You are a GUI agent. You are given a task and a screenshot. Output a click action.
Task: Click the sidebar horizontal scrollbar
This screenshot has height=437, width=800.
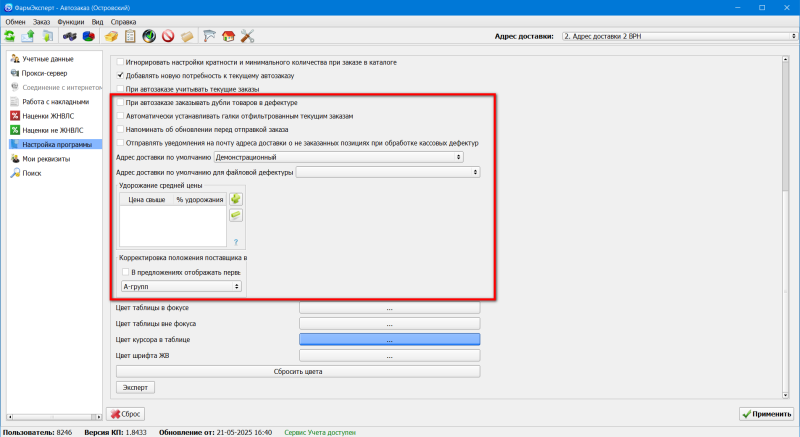point(54,417)
